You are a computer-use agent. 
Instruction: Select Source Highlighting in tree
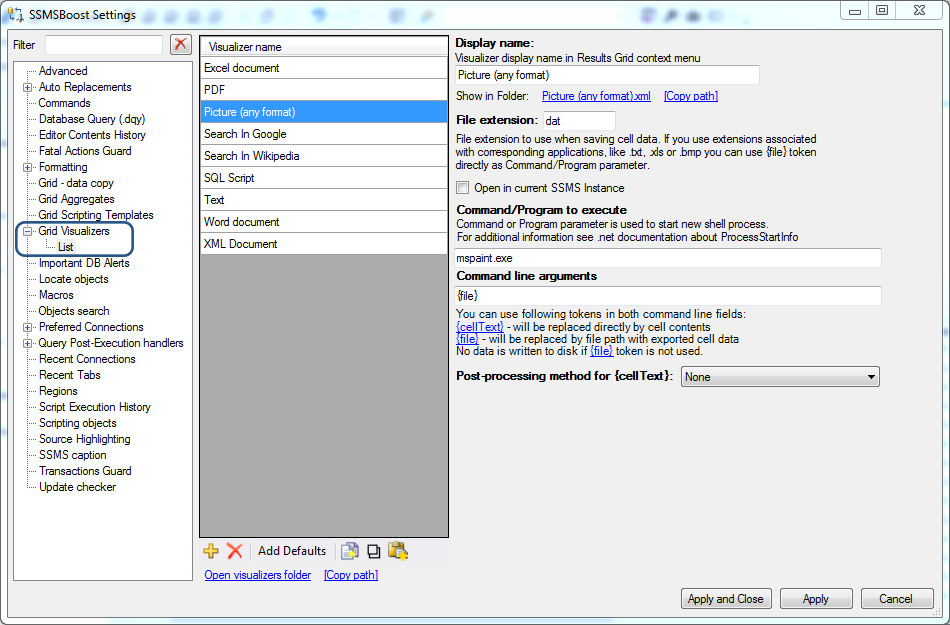(x=84, y=439)
